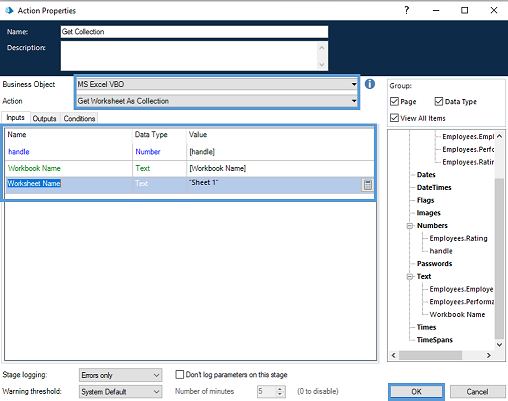Toggle the Data Type group checkbox
Image resolution: width=508 pixels, height=401 pixels.
pos(439,101)
